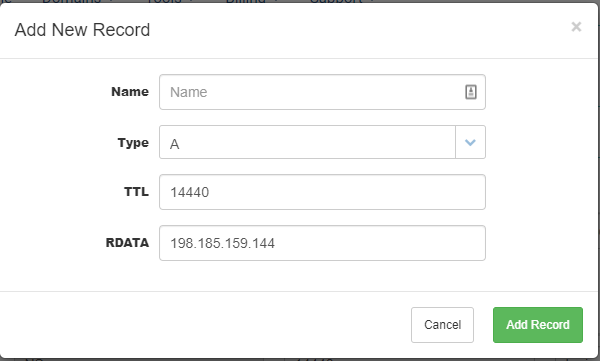Click the autofill contact icon in Name field

click(x=471, y=92)
